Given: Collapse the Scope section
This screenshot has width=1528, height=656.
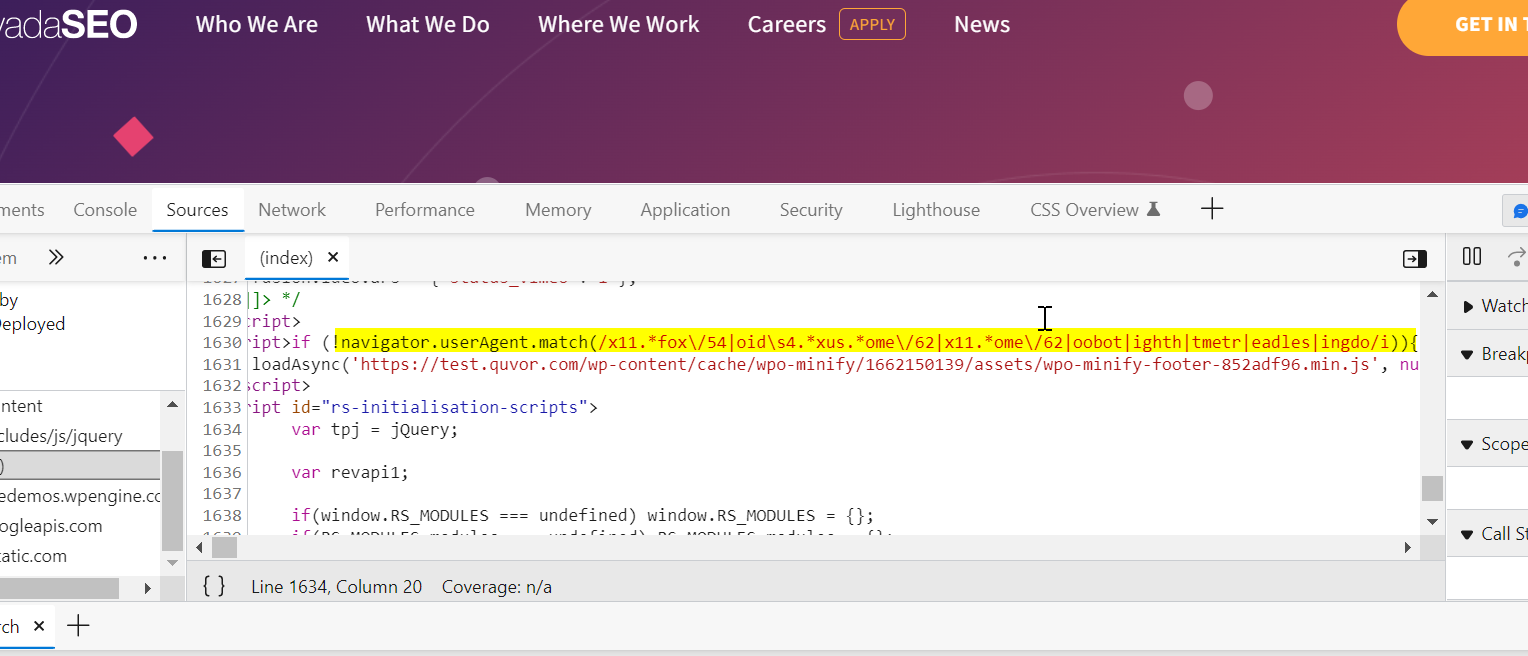Looking at the screenshot, I should coord(1487,444).
